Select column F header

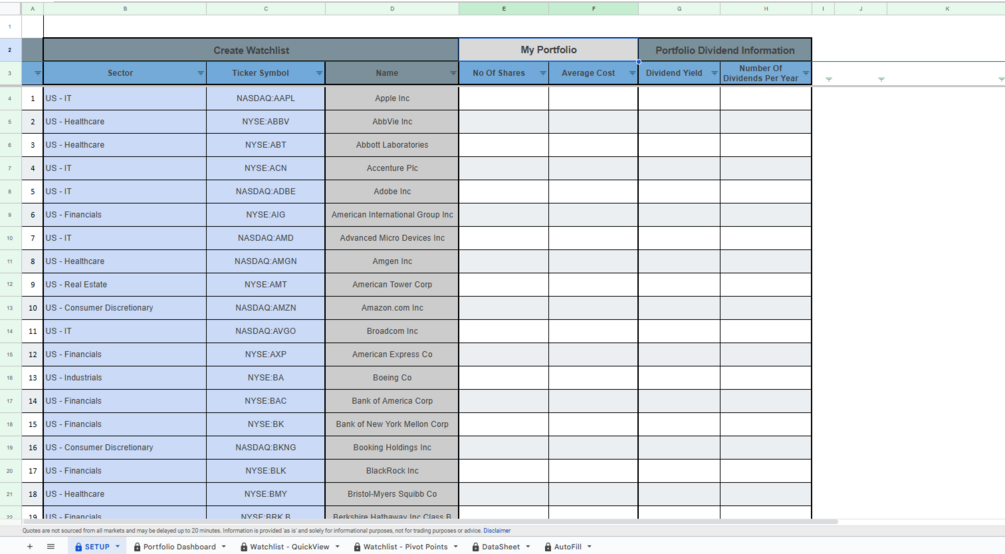tap(594, 9)
